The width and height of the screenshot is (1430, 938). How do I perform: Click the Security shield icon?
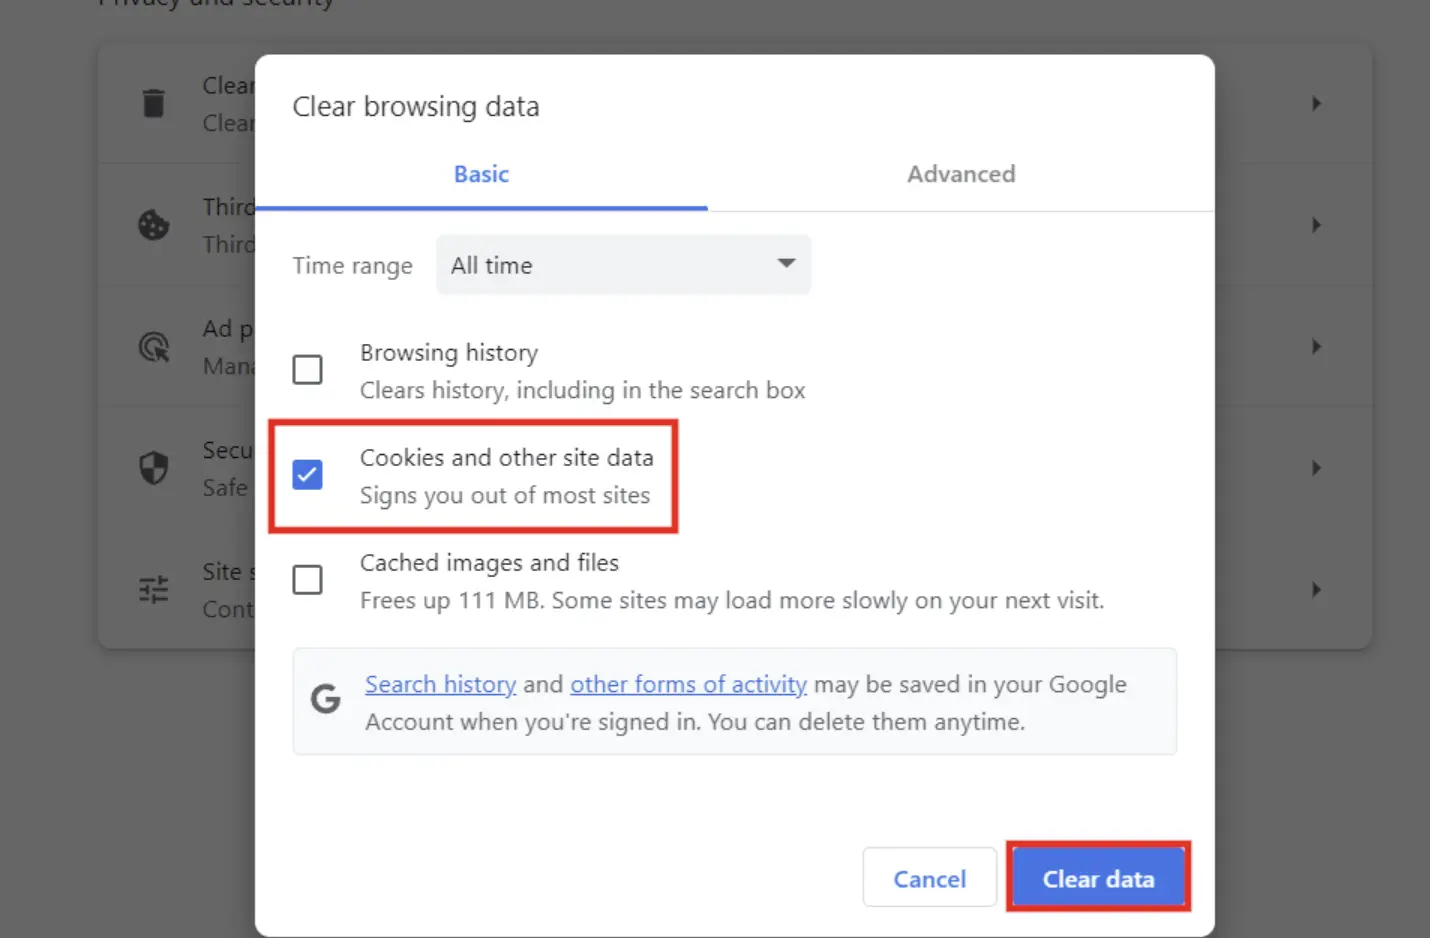(x=153, y=468)
